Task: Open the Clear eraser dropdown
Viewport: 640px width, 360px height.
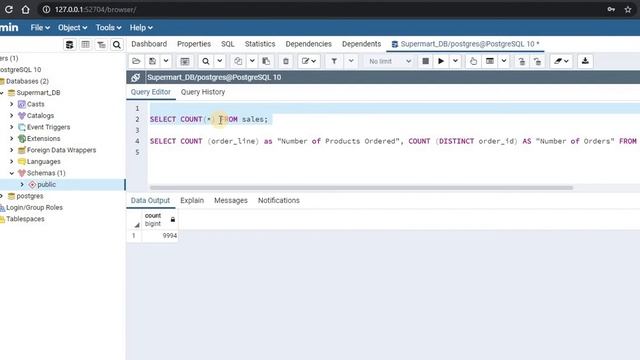Action: point(561,61)
